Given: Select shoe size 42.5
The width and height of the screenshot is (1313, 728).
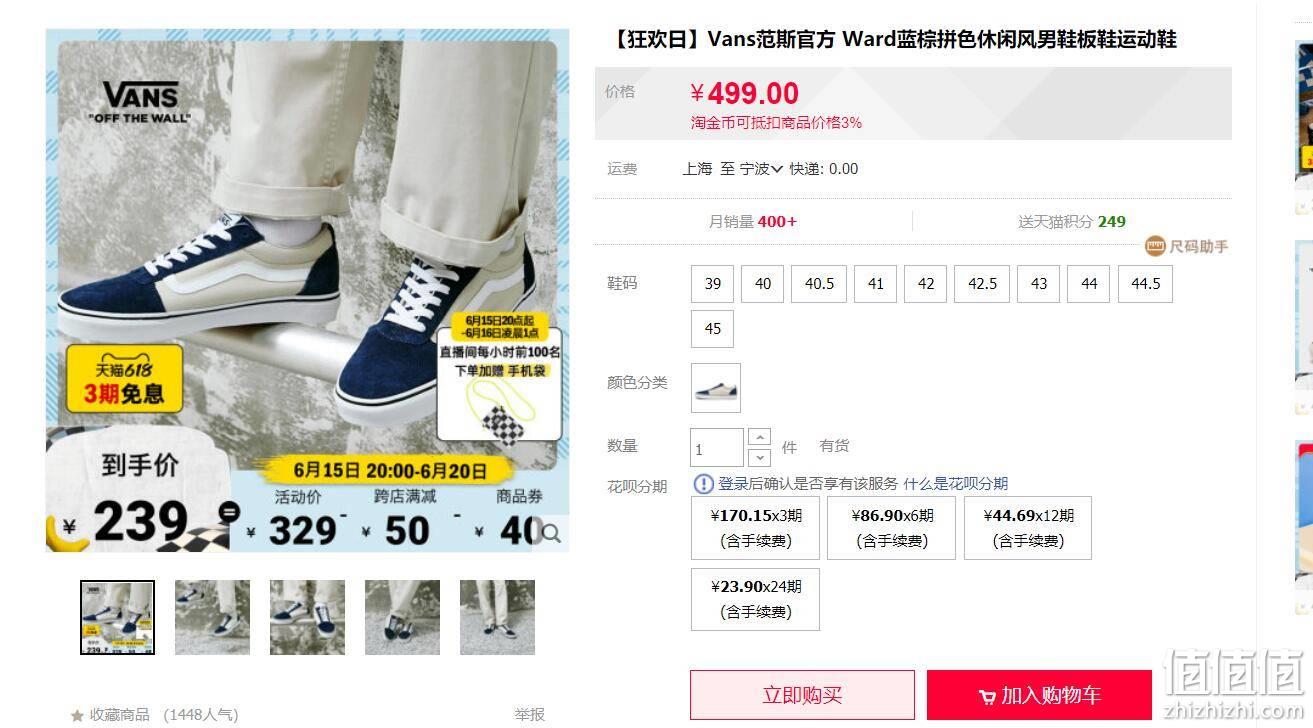Looking at the screenshot, I should click(982, 283).
